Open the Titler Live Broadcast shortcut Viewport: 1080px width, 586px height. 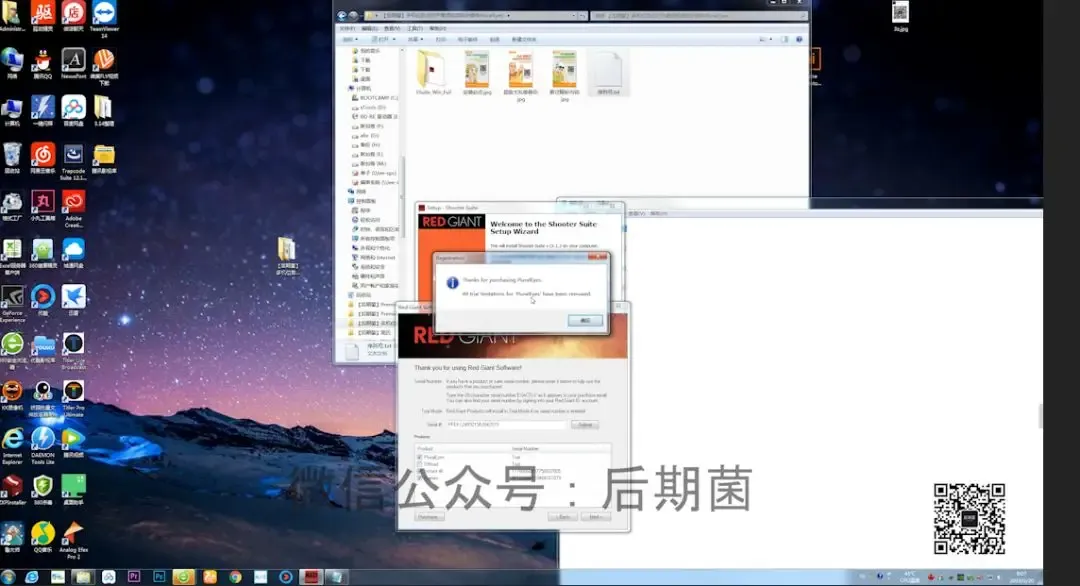(73, 351)
